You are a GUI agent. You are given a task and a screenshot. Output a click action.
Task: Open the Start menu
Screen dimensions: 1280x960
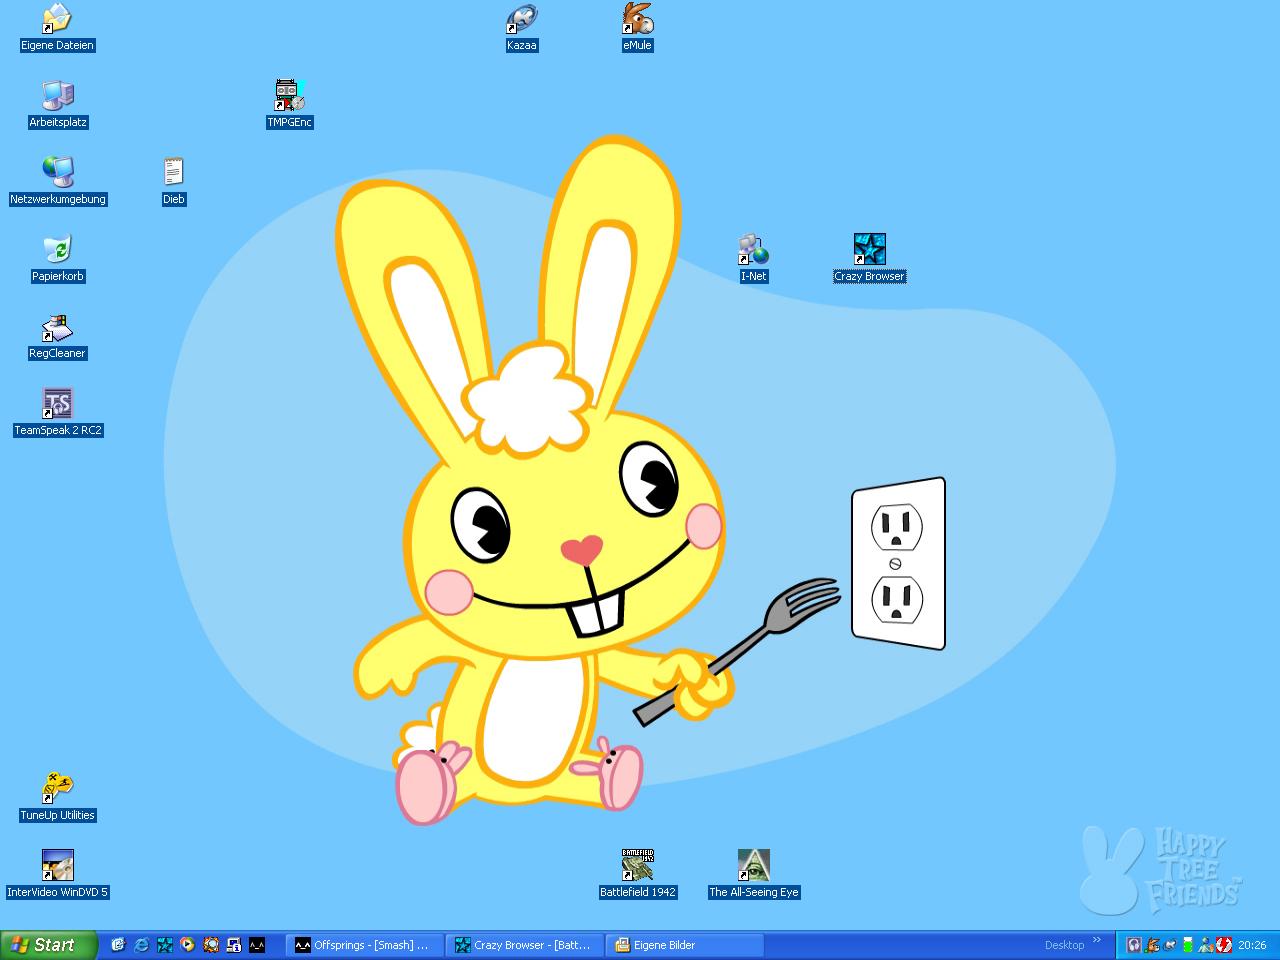[x=49, y=945]
